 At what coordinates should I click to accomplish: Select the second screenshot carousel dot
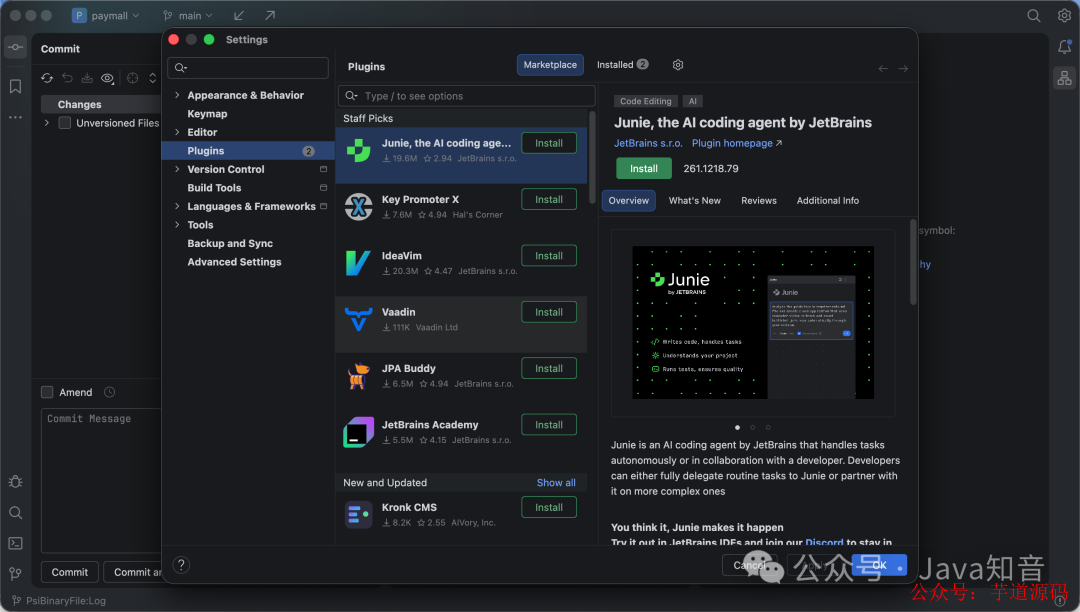click(752, 428)
